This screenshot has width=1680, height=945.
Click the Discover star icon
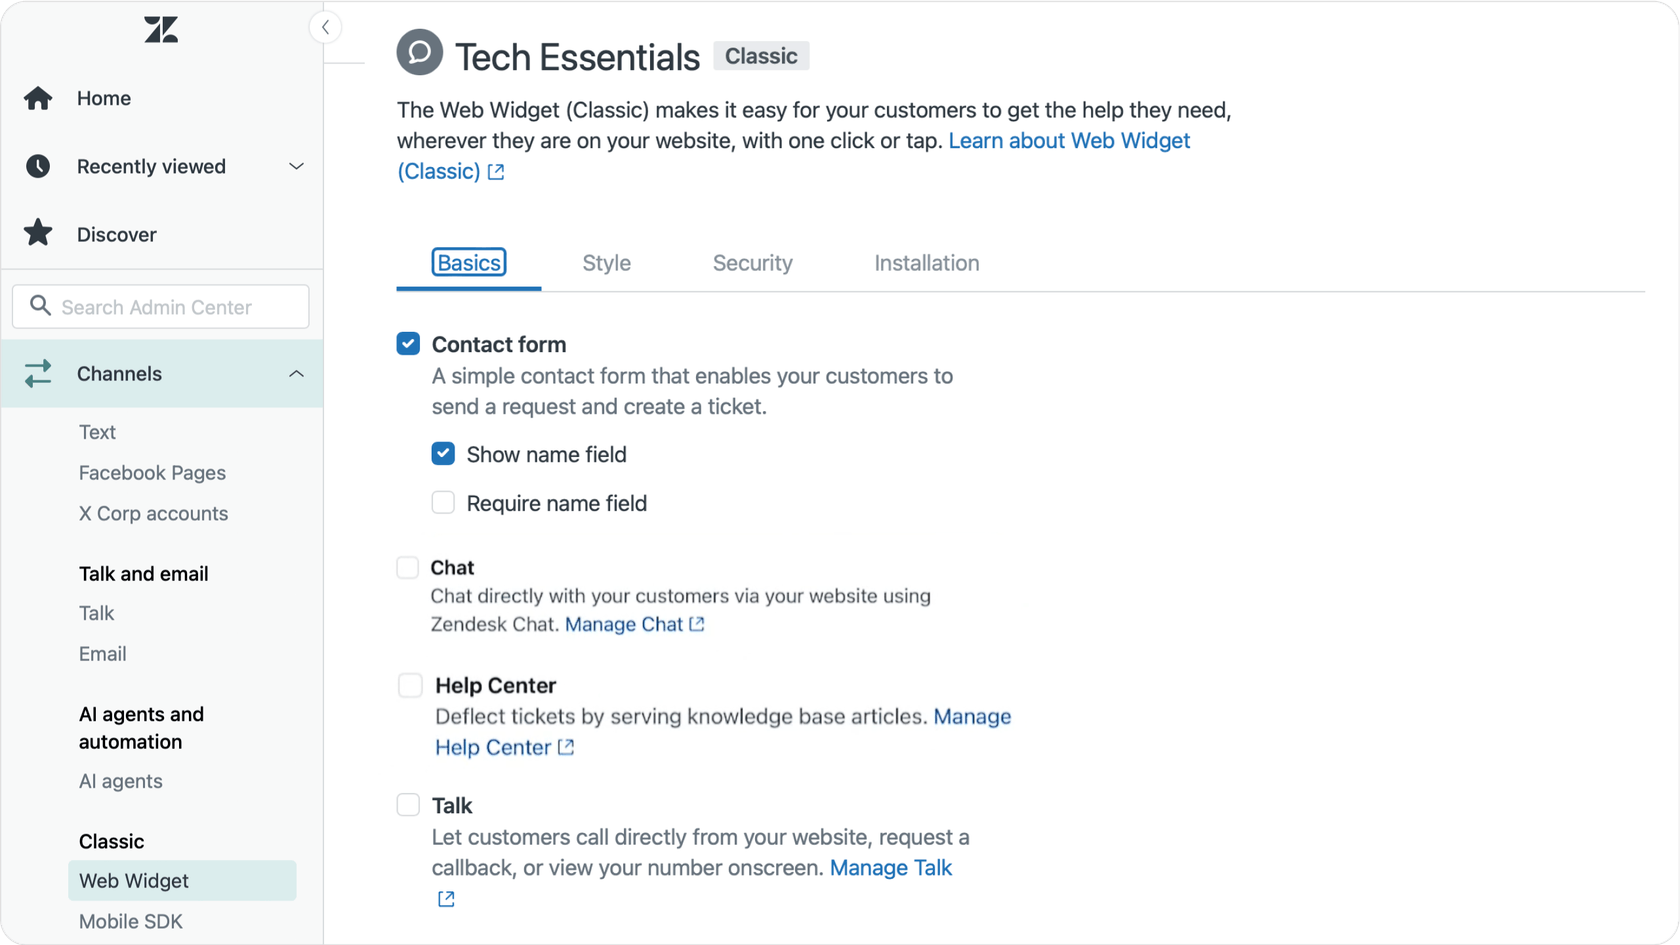(x=38, y=233)
